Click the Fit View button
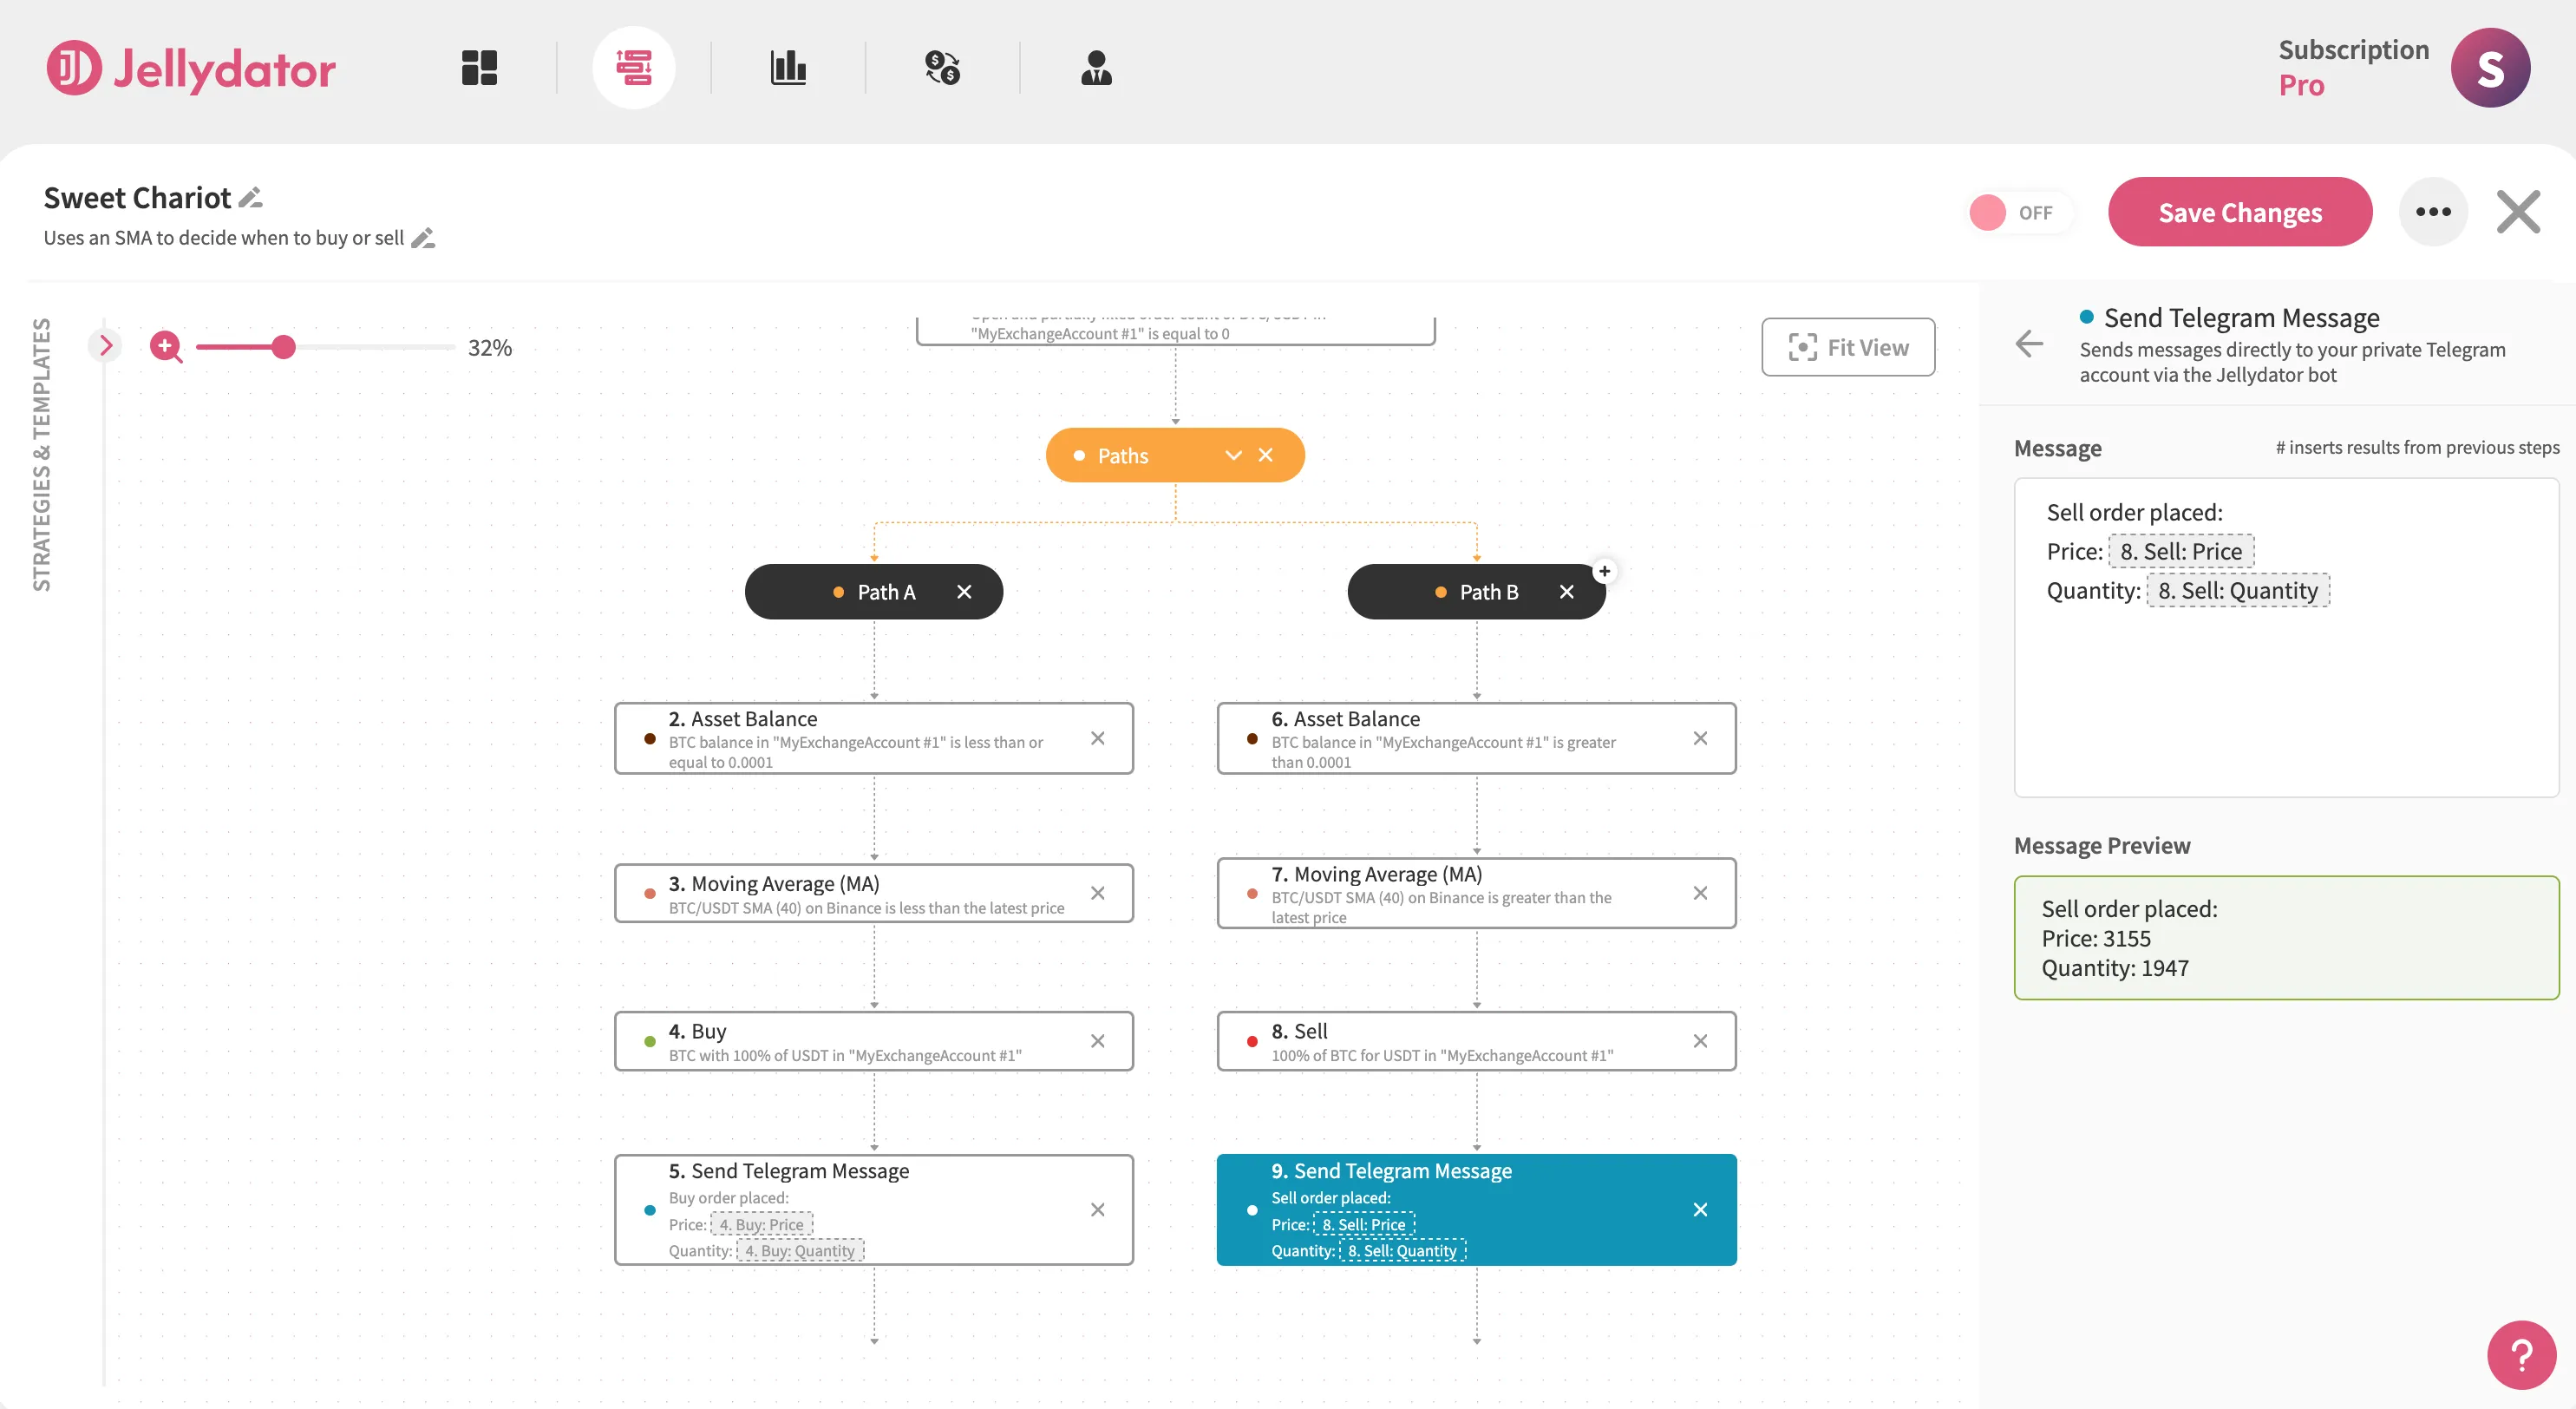This screenshot has width=2576, height=1409. click(x=1848, y=347)
